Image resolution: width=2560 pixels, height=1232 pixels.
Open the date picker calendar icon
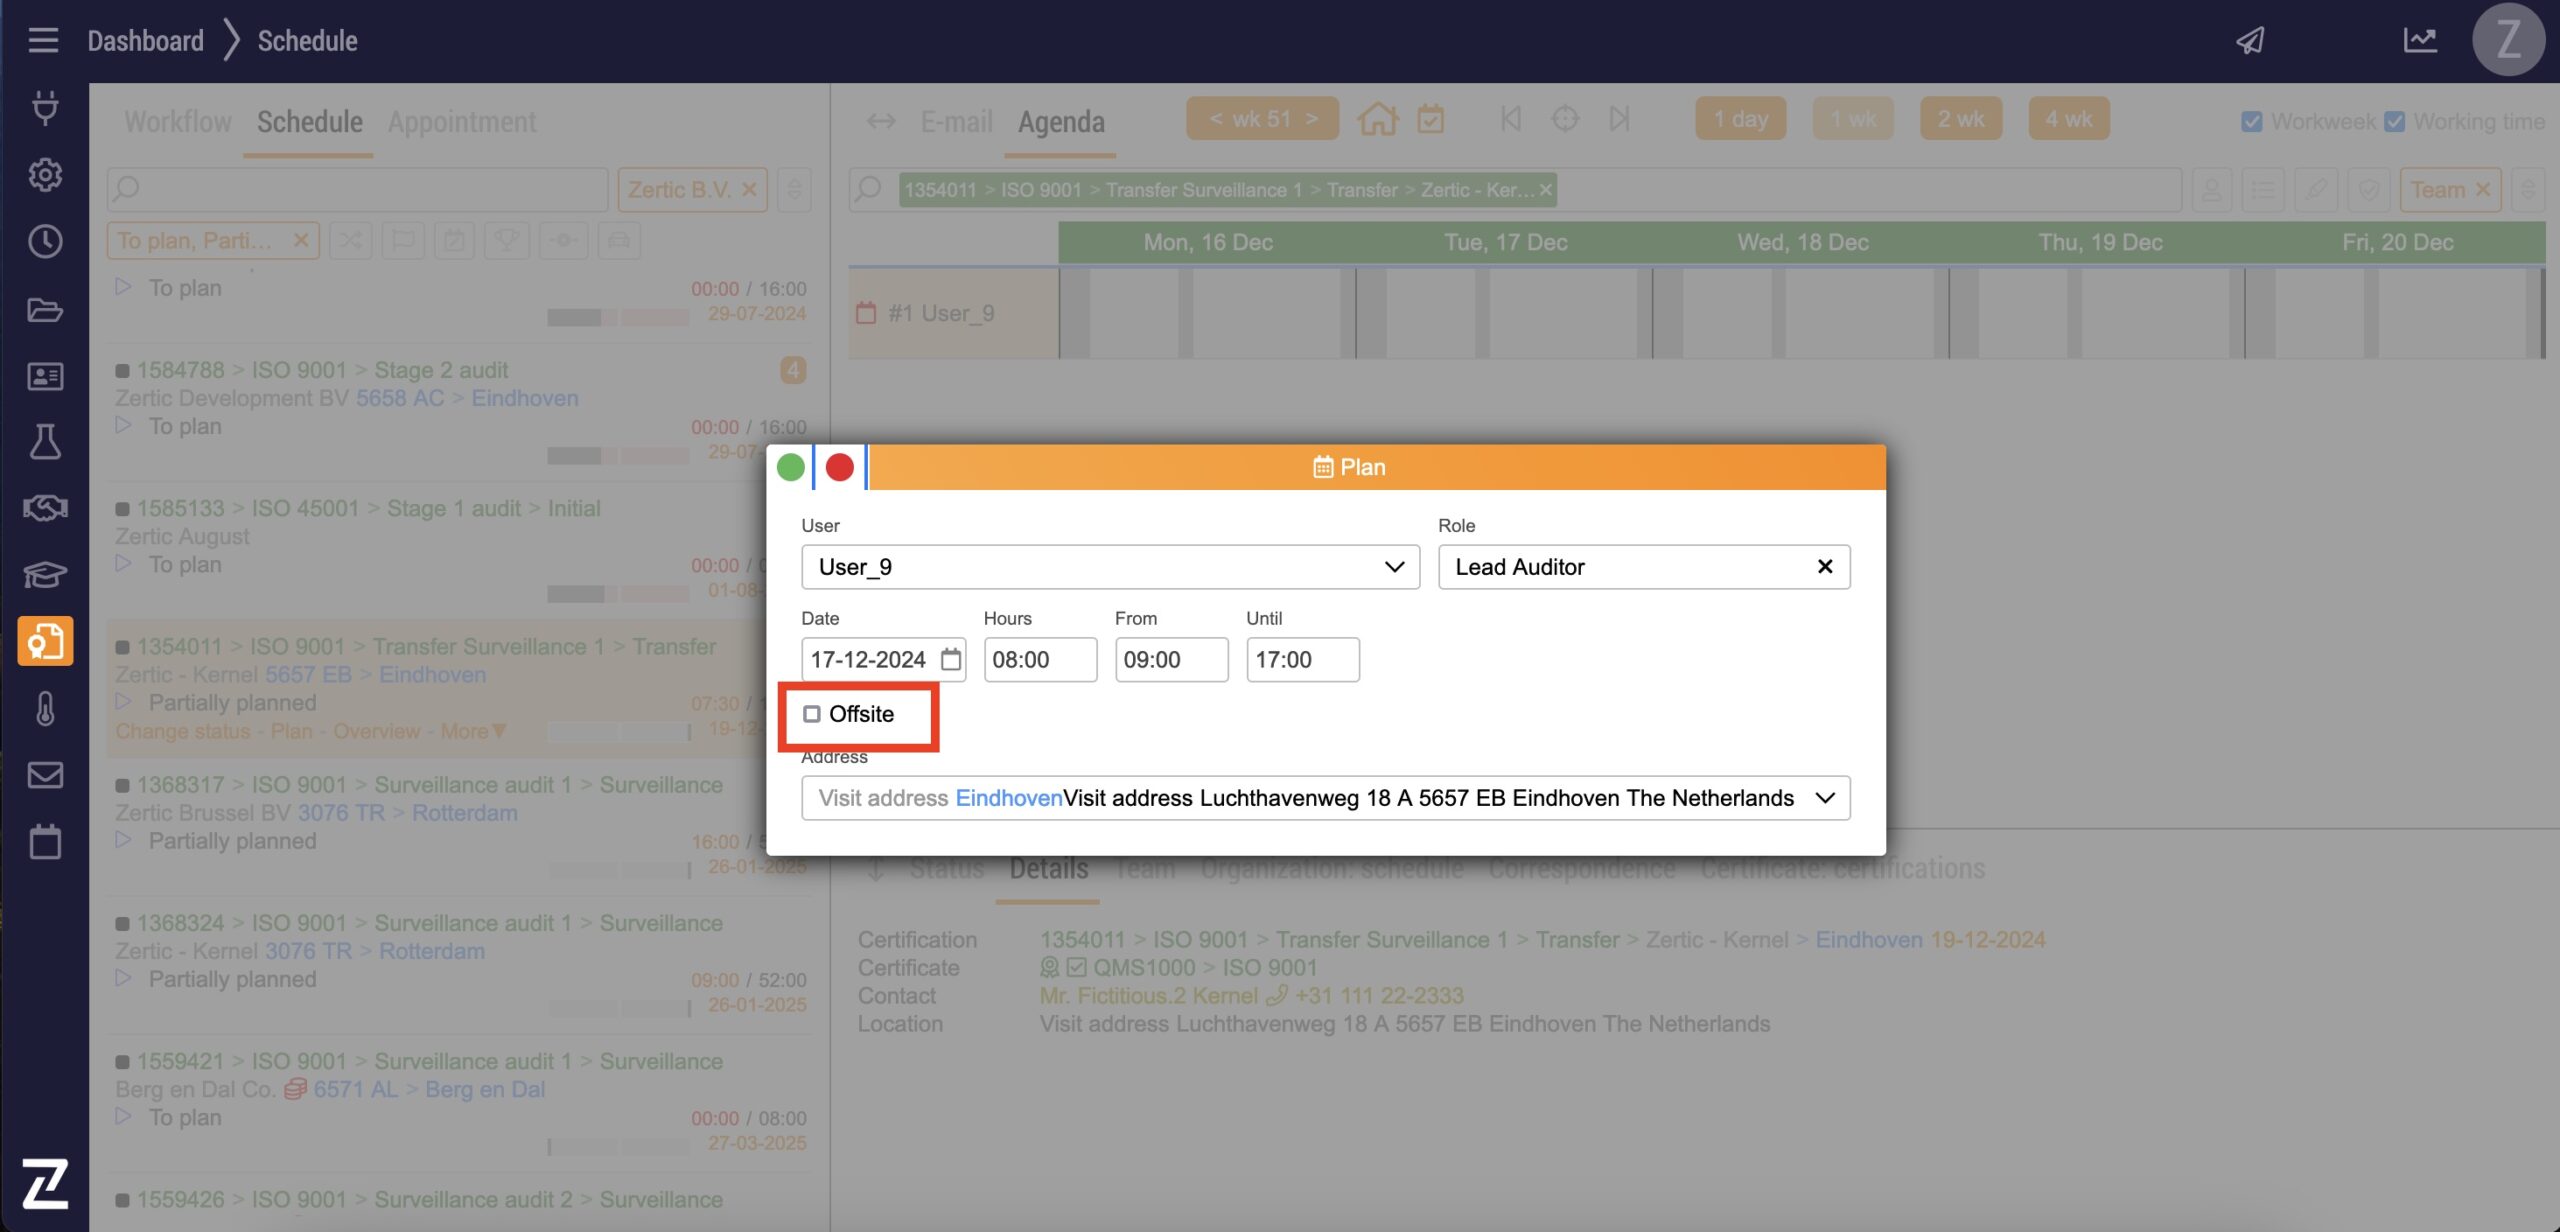pyautogui.click(x=951, y=660)
